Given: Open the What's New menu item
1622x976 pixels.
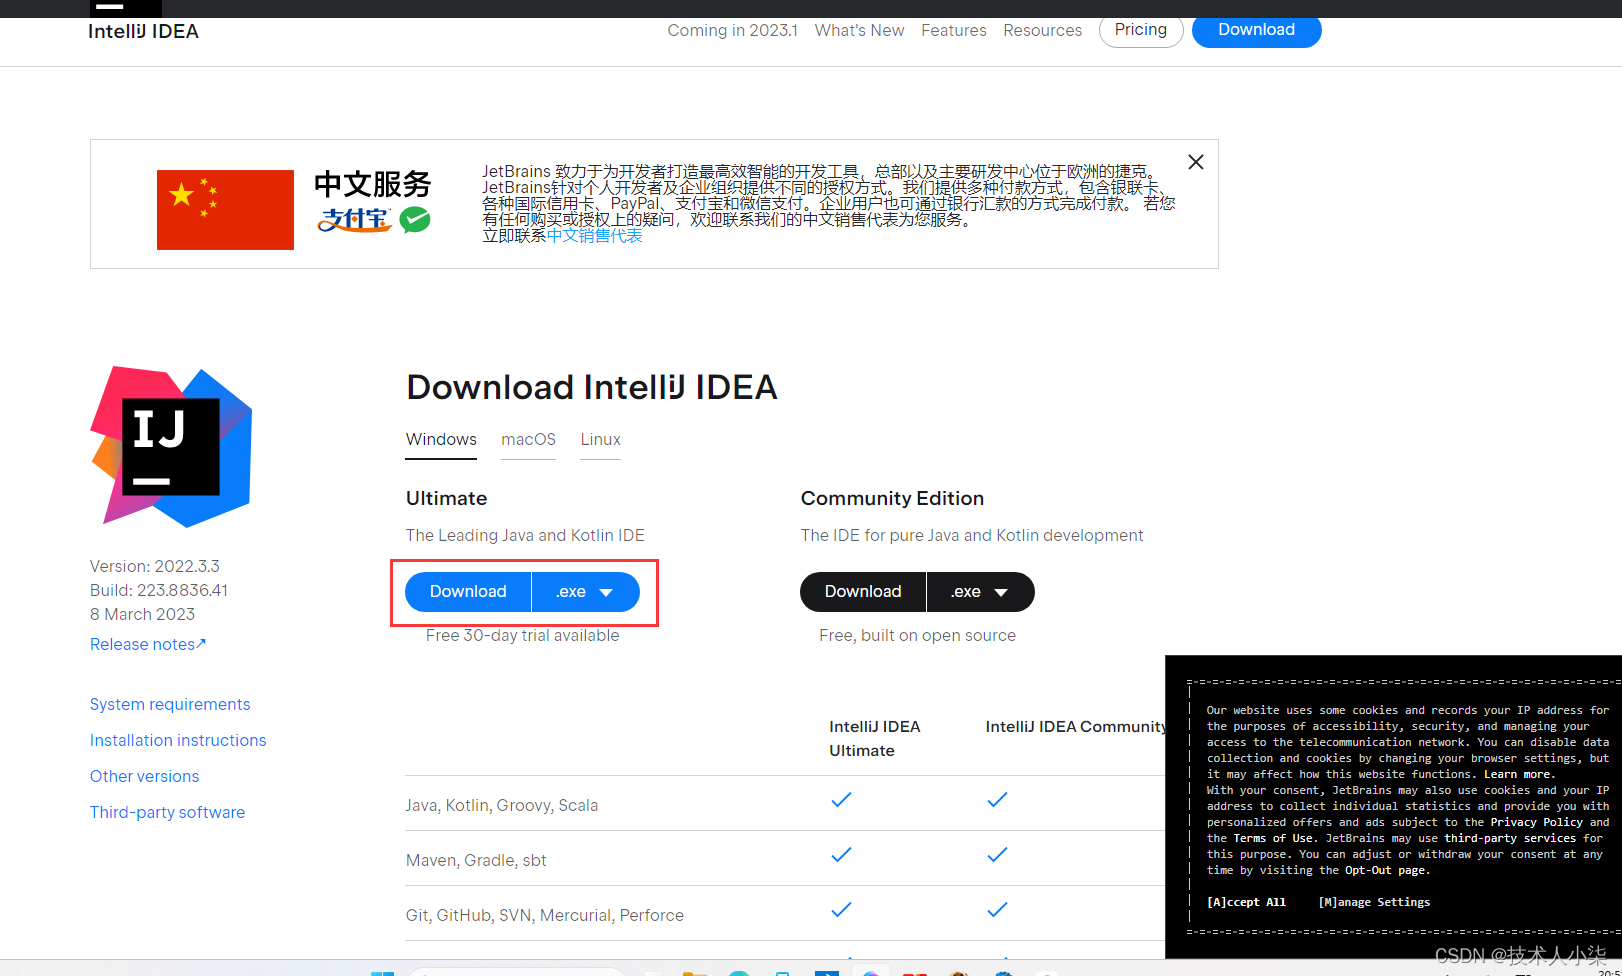Looking at the screenshot, I should point(859,30).
